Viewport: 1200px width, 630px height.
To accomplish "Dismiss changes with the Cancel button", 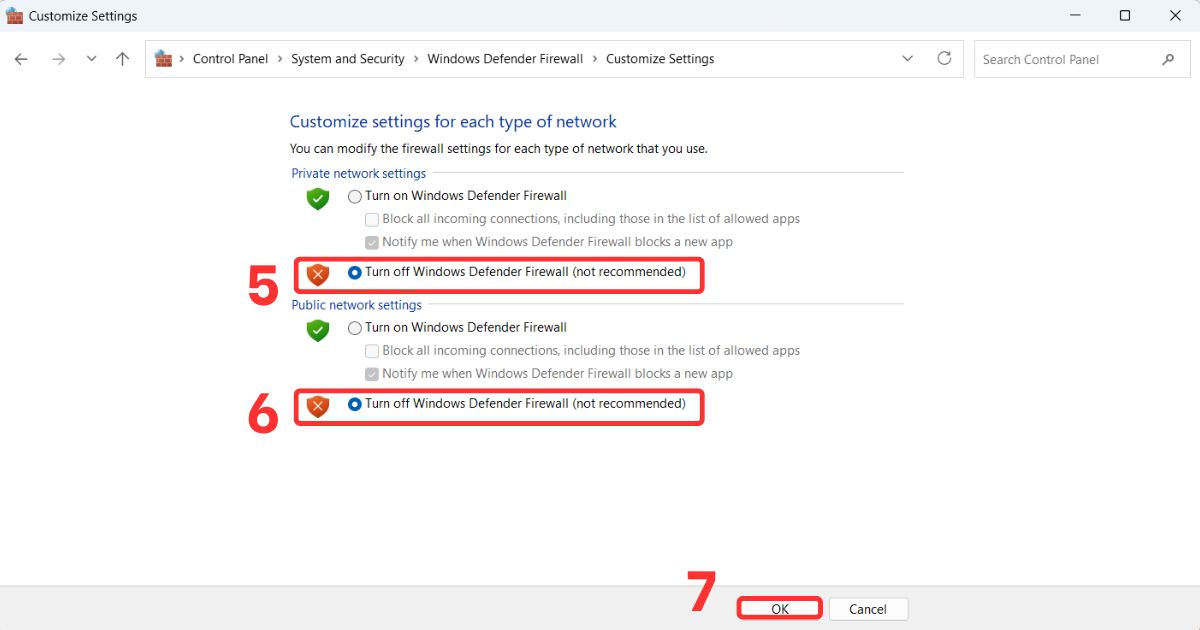I will 868,608.
